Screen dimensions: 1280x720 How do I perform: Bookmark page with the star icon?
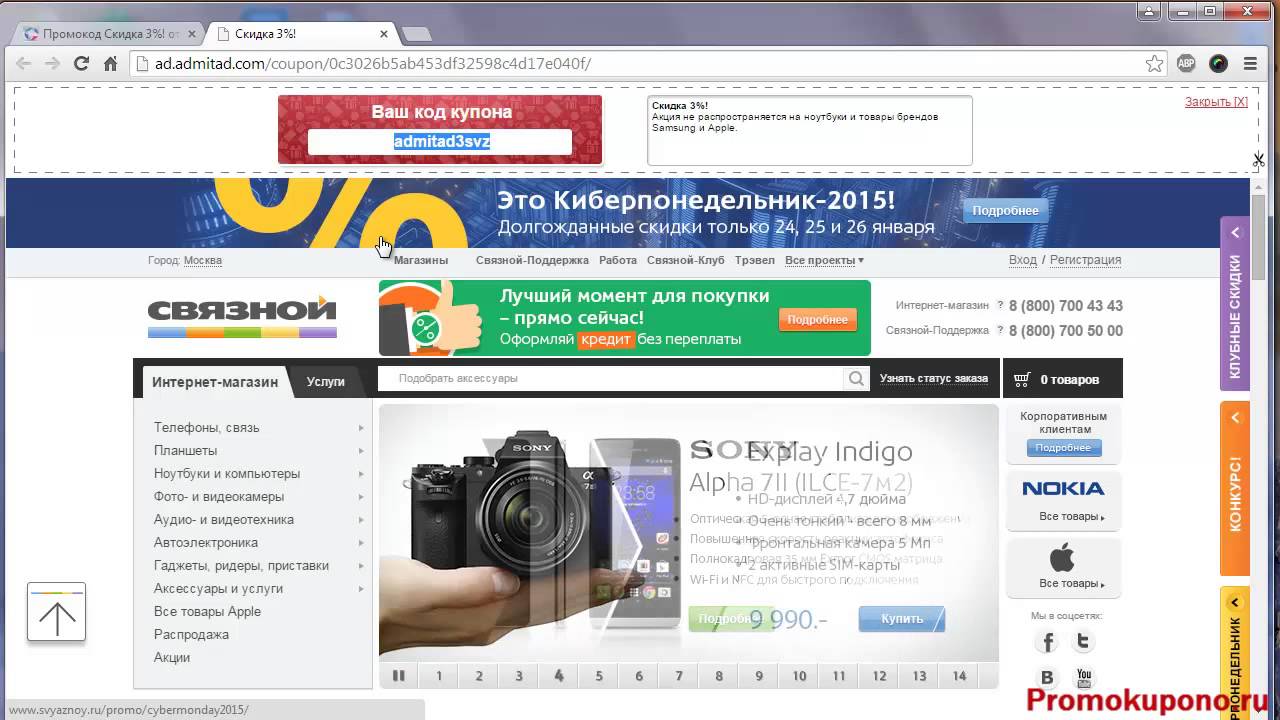(1154, 64)
